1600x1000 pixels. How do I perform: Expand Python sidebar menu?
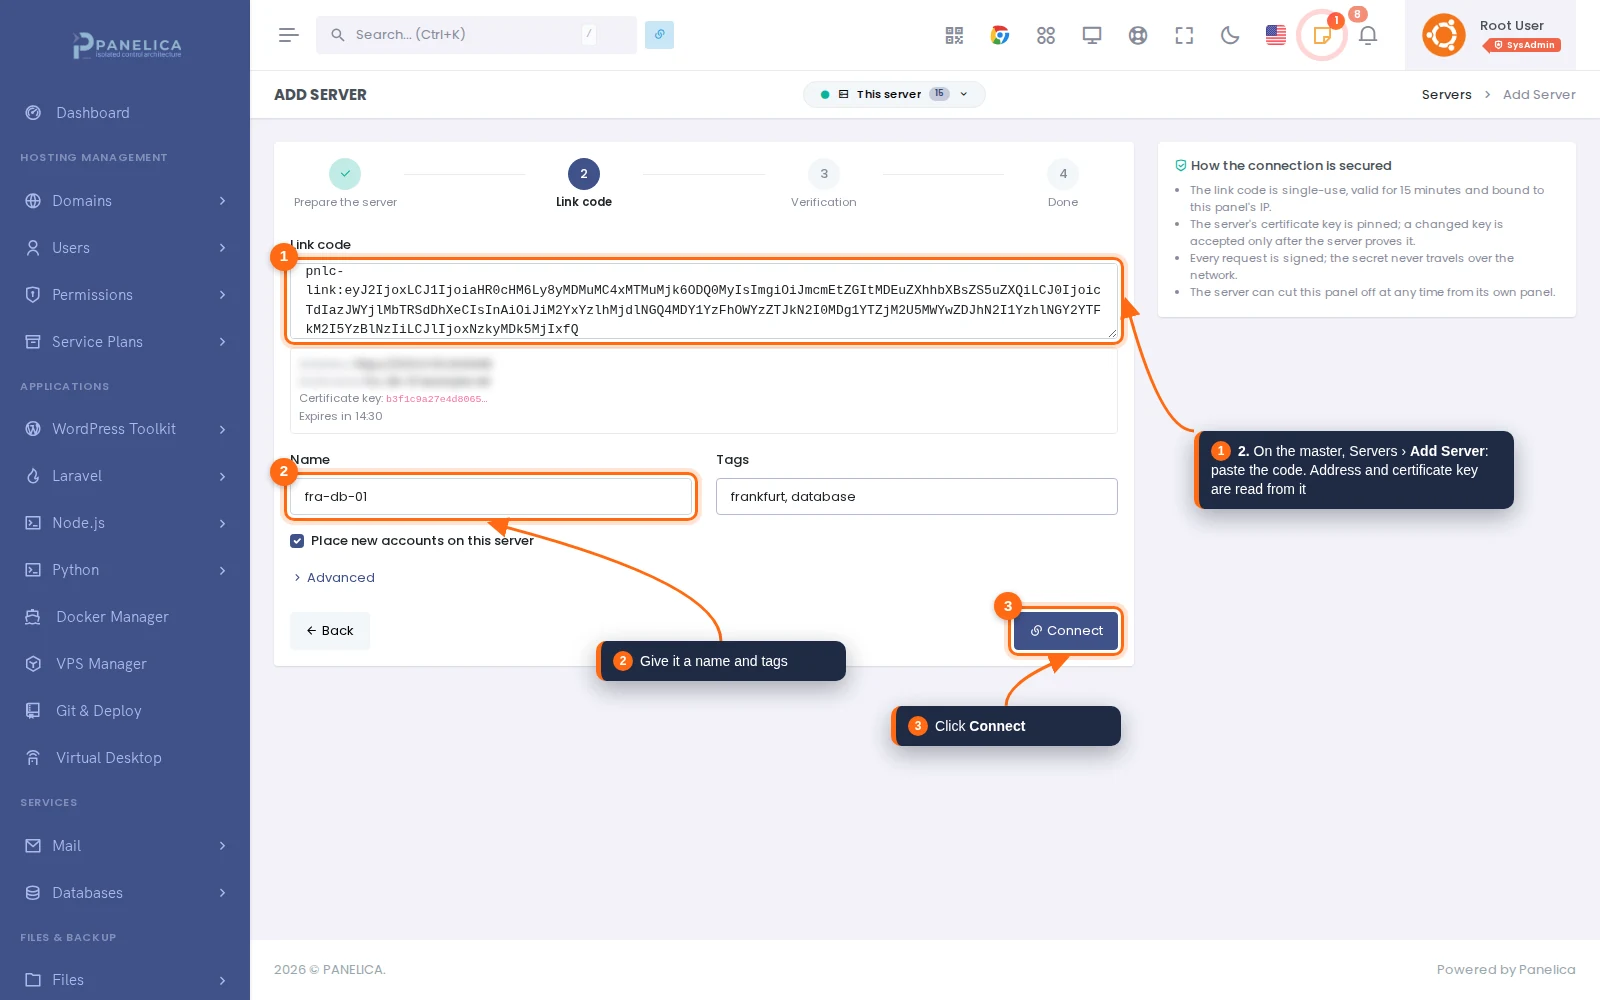tap(125, 570)
